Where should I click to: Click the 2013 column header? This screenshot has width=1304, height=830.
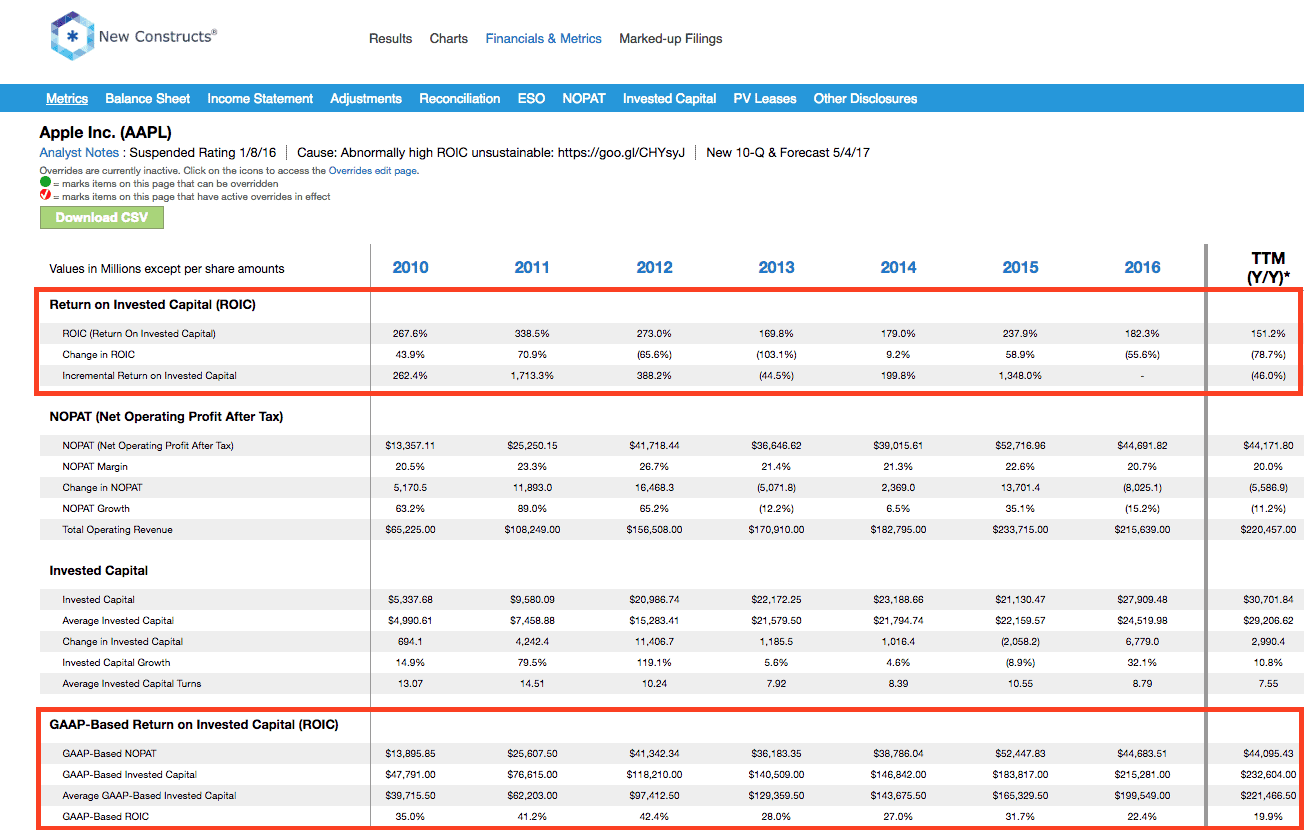click(x=776, y=267)
